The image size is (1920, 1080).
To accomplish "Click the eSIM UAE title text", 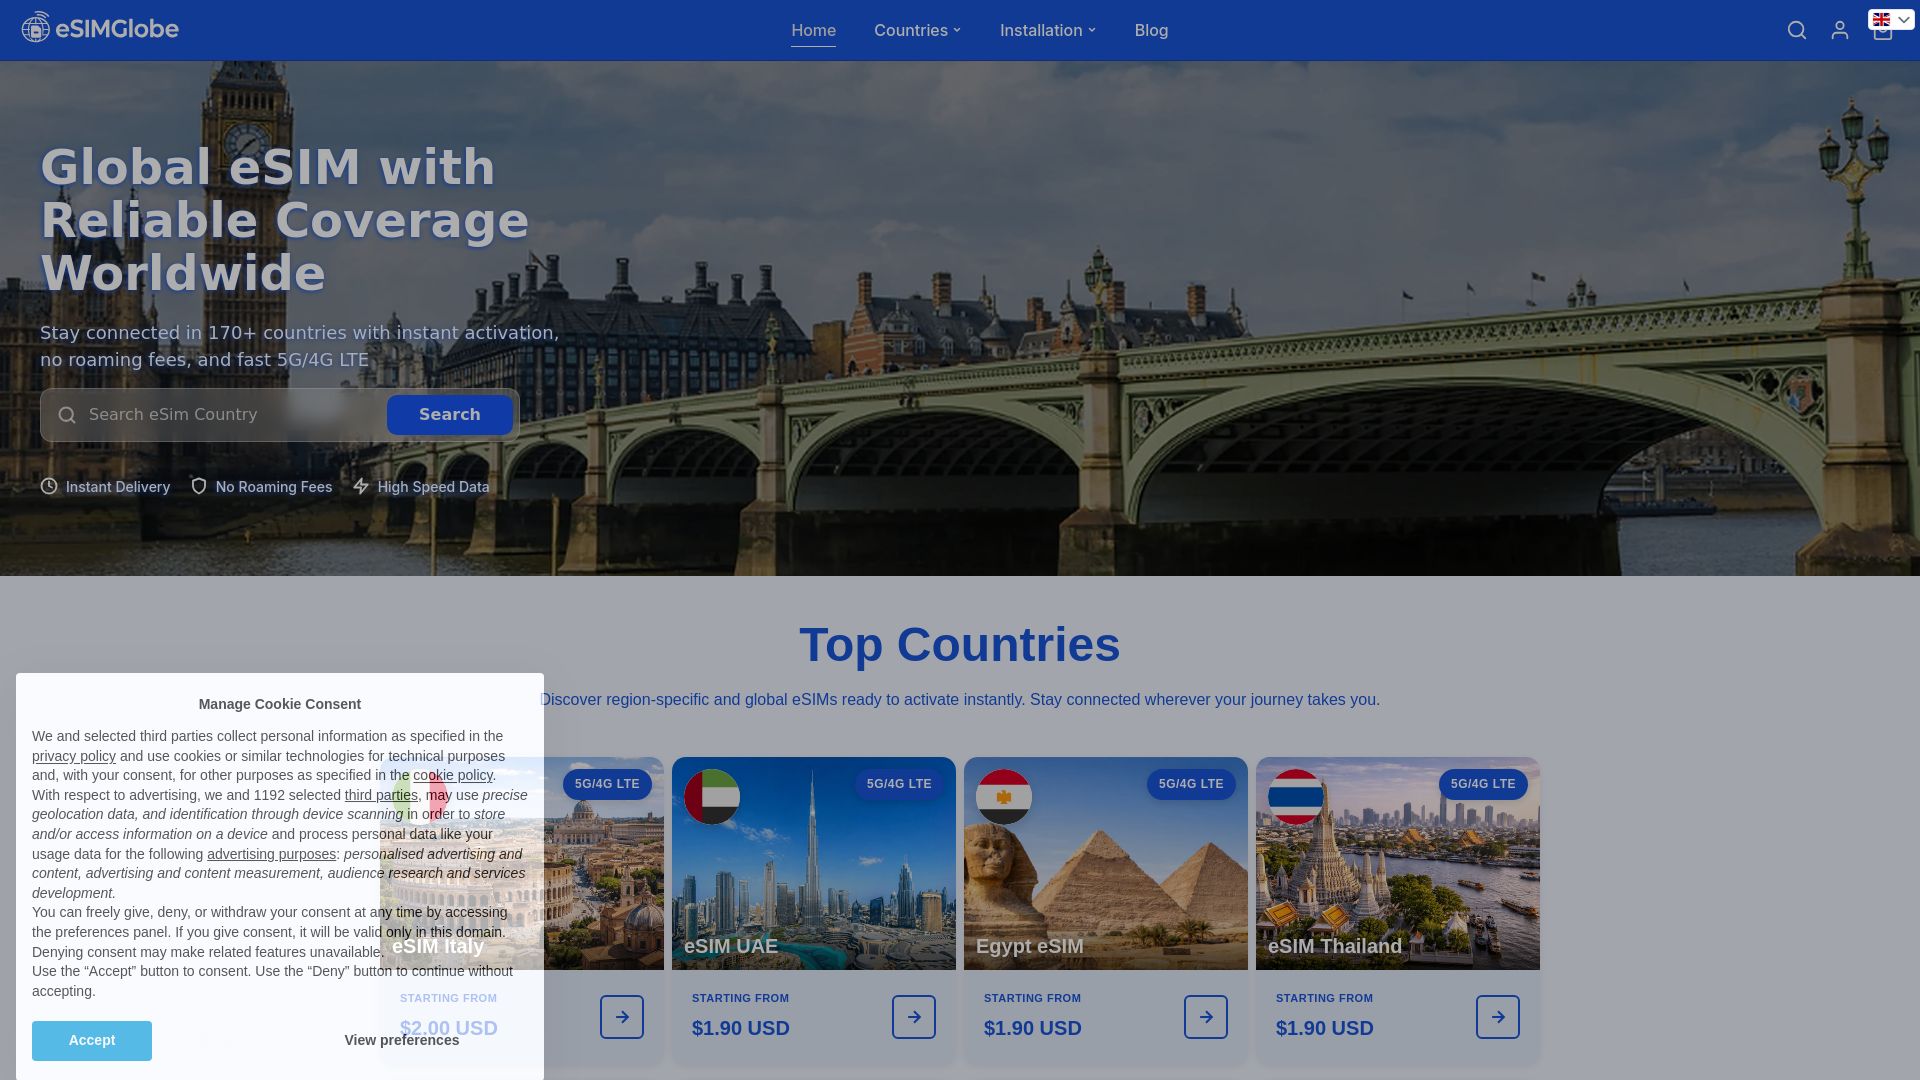I will 731,946.
